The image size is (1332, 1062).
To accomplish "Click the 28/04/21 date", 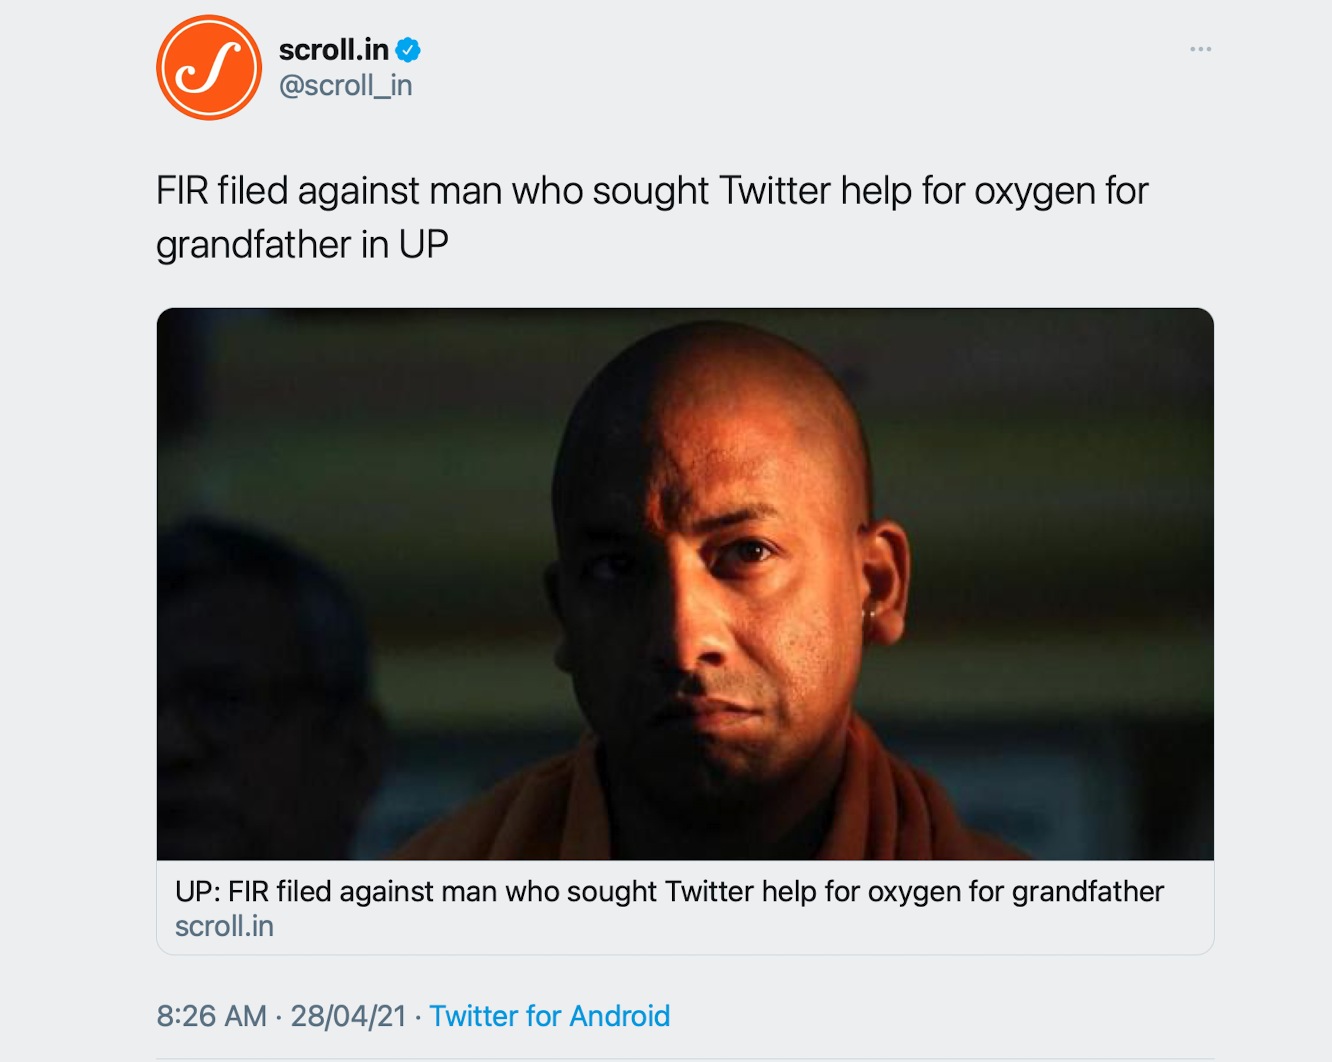I will (348, 1016).
